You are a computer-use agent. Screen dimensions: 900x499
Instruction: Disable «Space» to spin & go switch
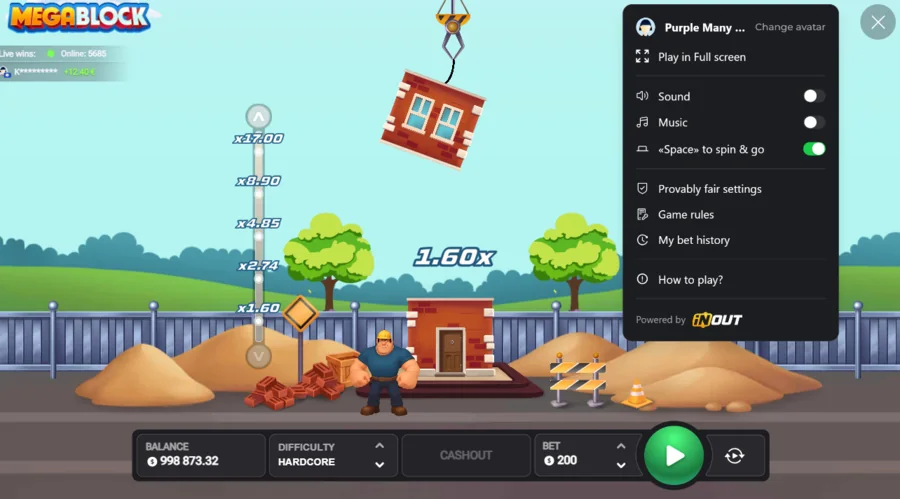814,149
